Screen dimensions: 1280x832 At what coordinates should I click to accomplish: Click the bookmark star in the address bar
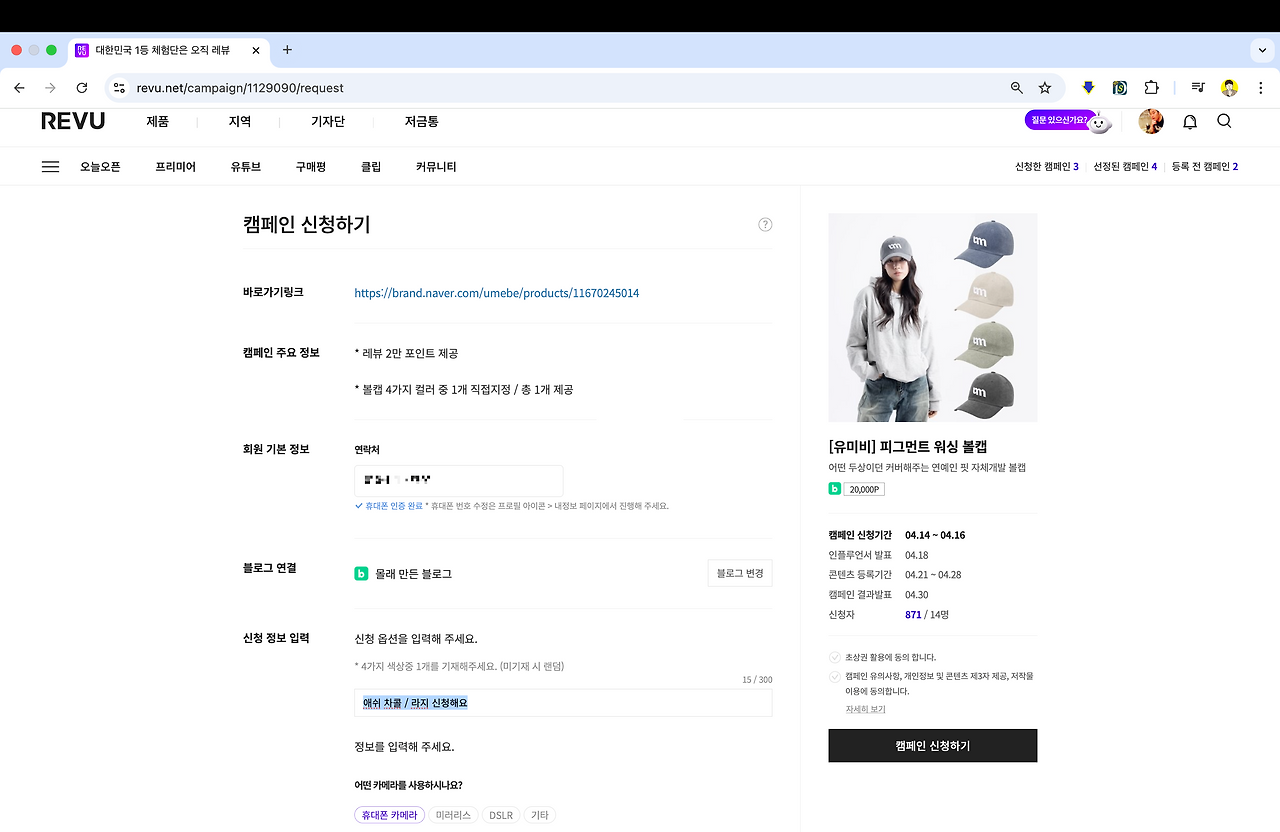[1043, 88]
